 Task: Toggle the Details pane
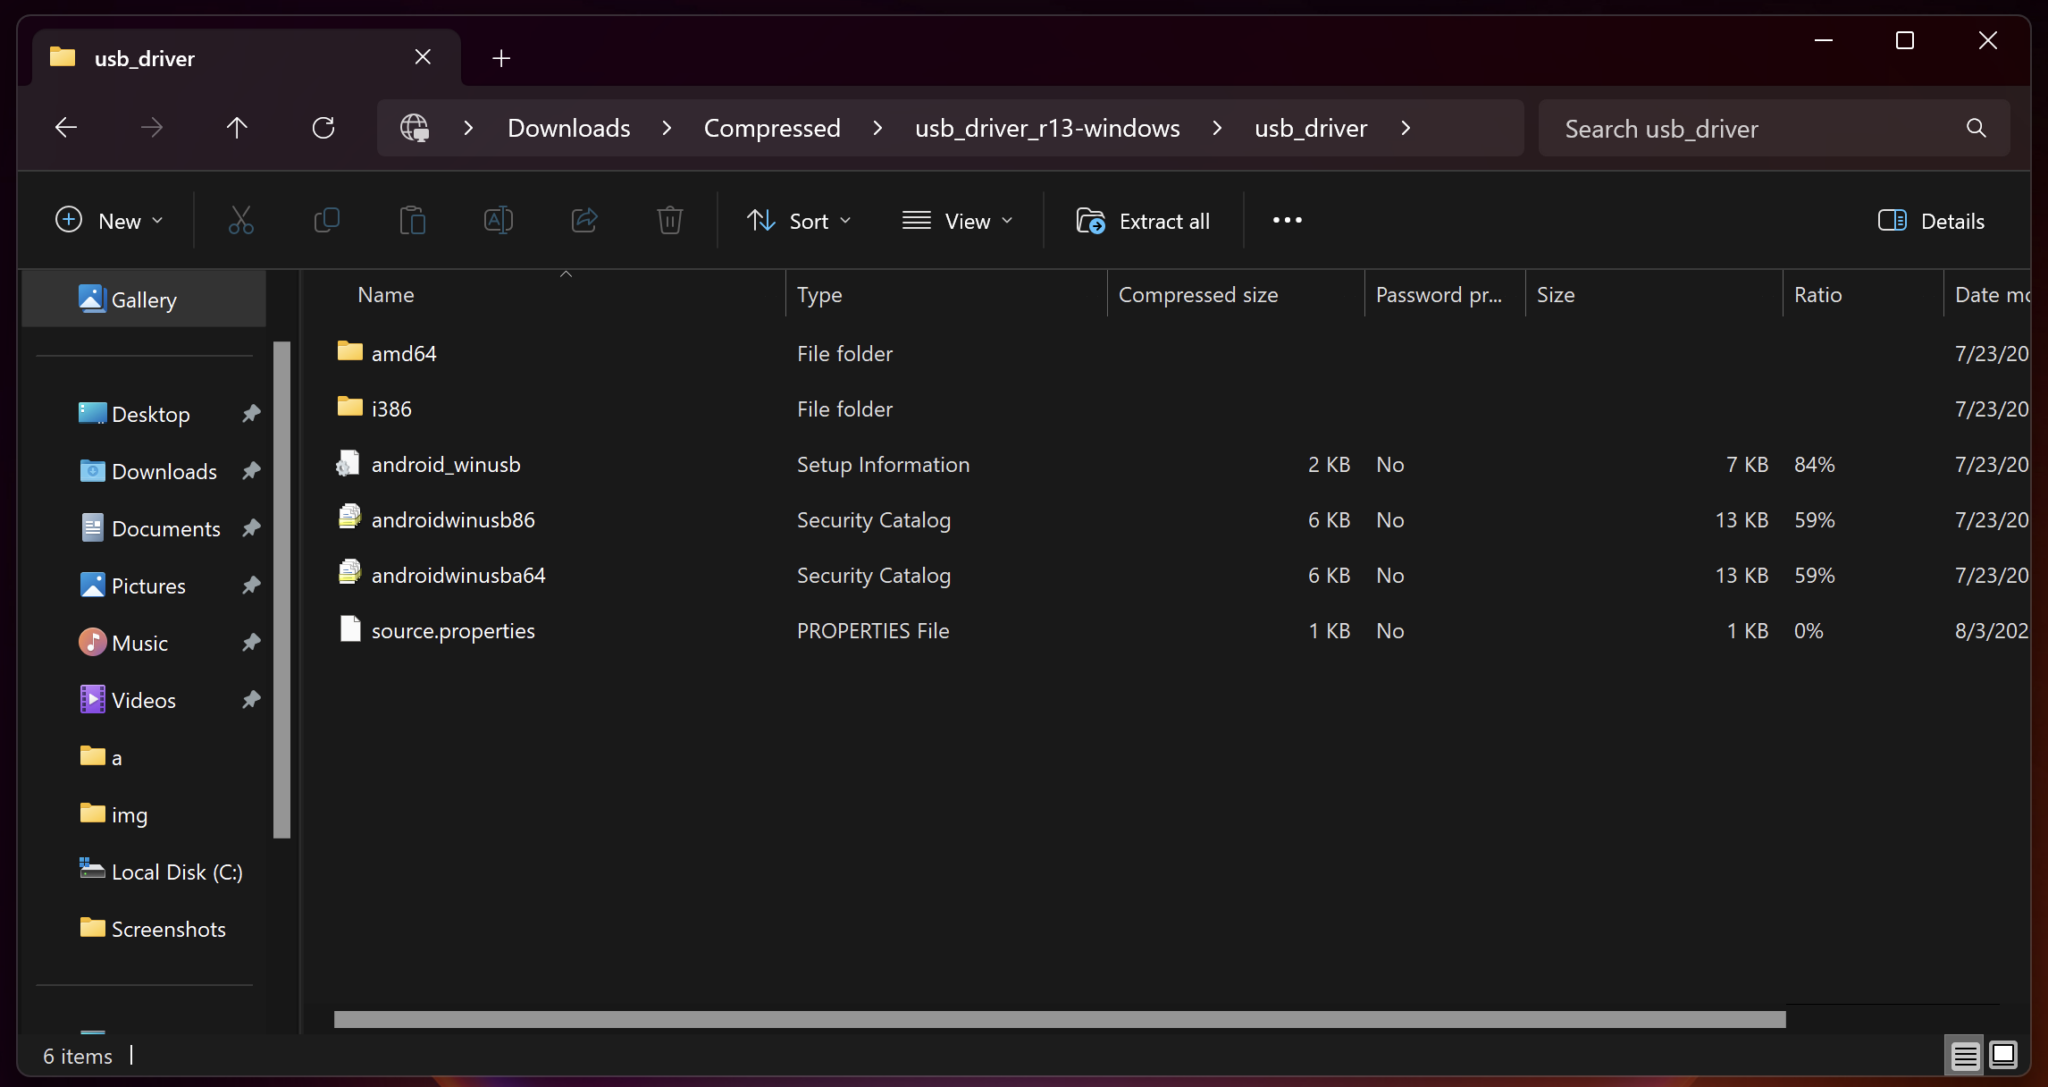1931,221
